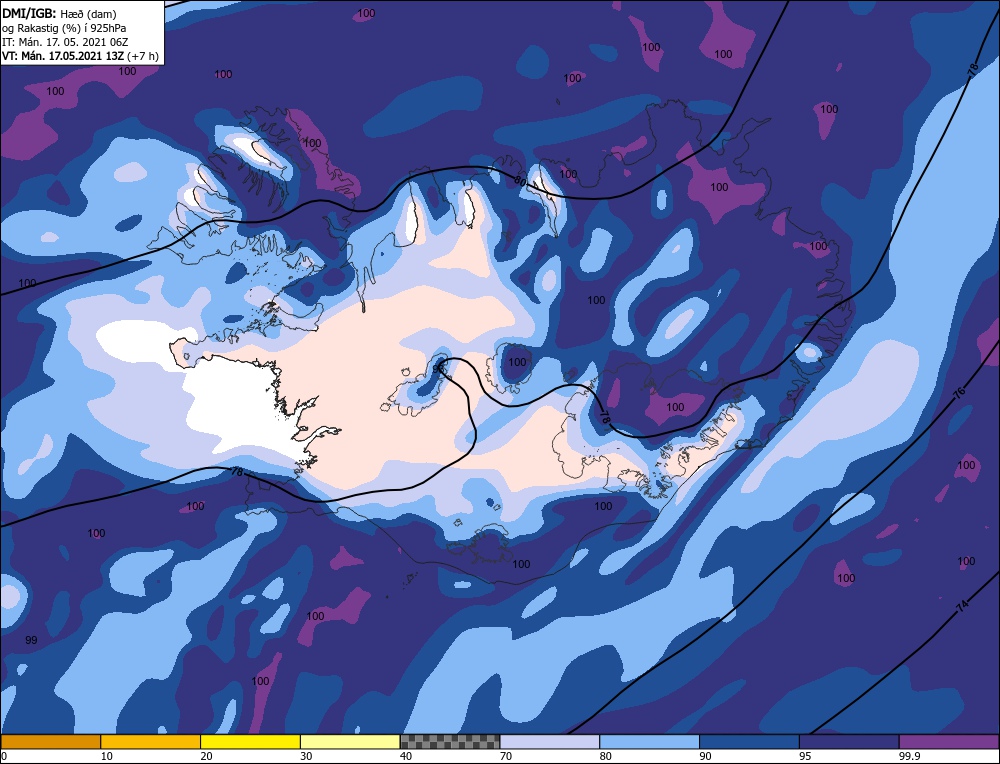Click the initial time 'IT: Mán. 17. 05. 2021 06Z'
The width and height of the screenshot is (1000, 764).
tap(65, 42)
